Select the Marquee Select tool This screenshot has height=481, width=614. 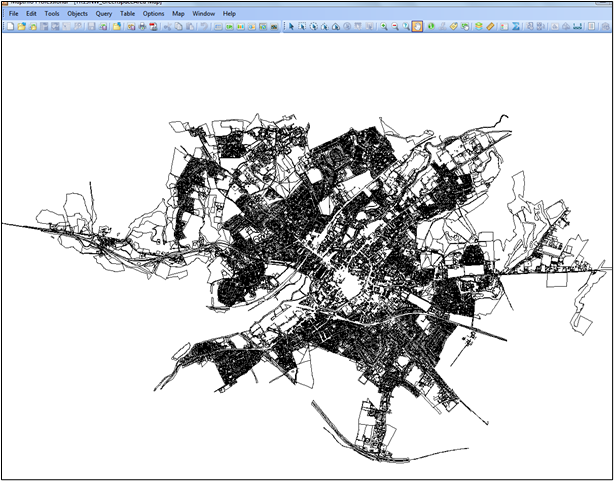(302, 27)
